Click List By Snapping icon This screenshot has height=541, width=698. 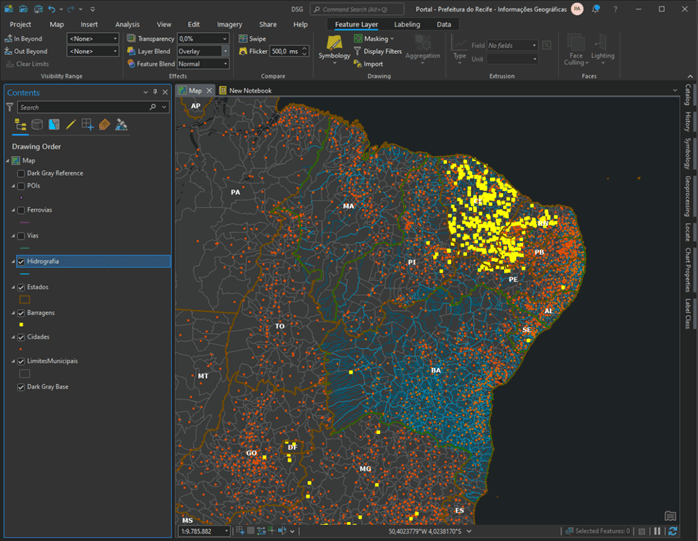click(x=88, y=125)
